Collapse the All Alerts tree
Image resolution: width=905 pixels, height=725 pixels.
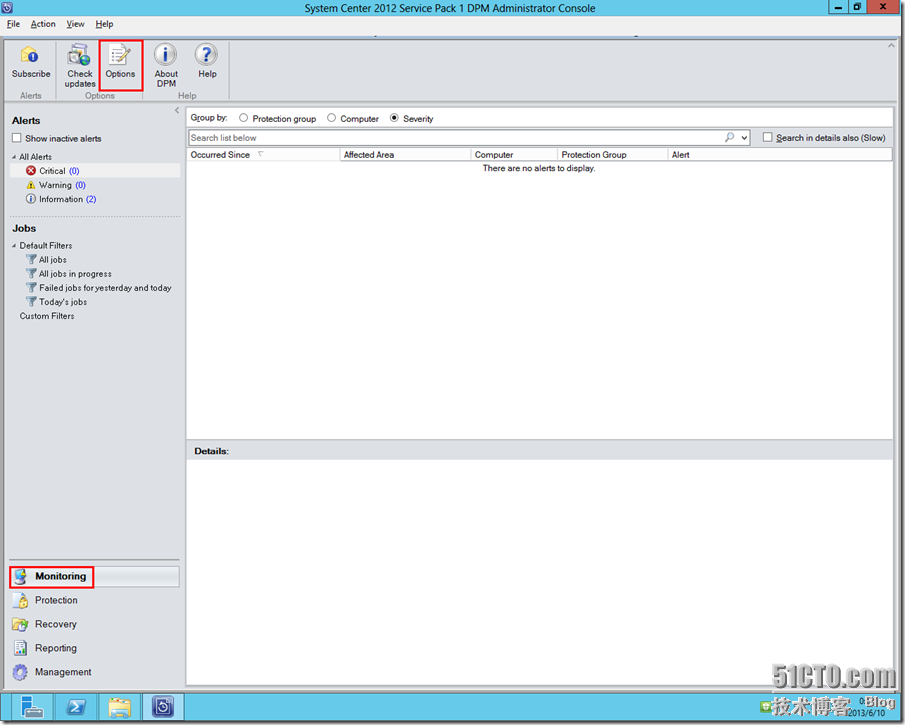click(14, 157)
